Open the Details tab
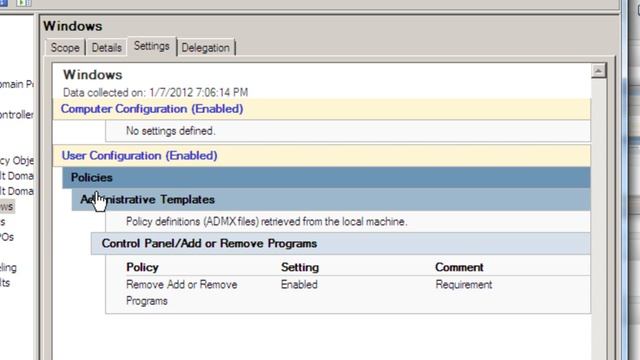 107,47
